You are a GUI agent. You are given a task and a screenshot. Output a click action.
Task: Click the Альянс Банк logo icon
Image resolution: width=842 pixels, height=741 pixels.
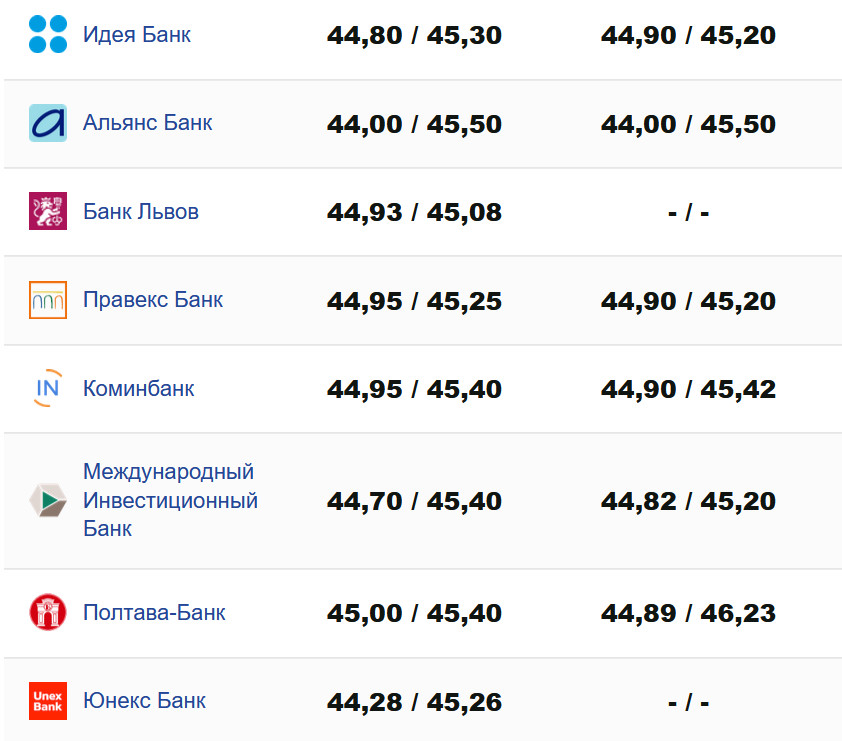pos(48,123)
